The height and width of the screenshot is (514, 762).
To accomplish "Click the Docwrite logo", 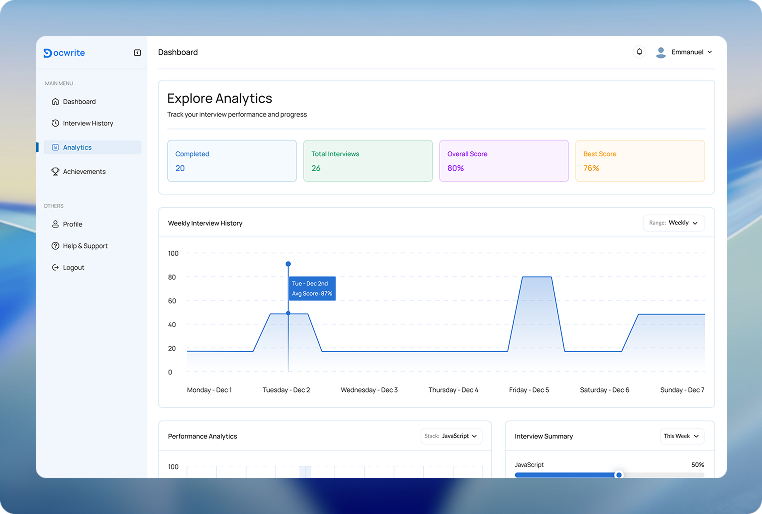I will 64,53.
